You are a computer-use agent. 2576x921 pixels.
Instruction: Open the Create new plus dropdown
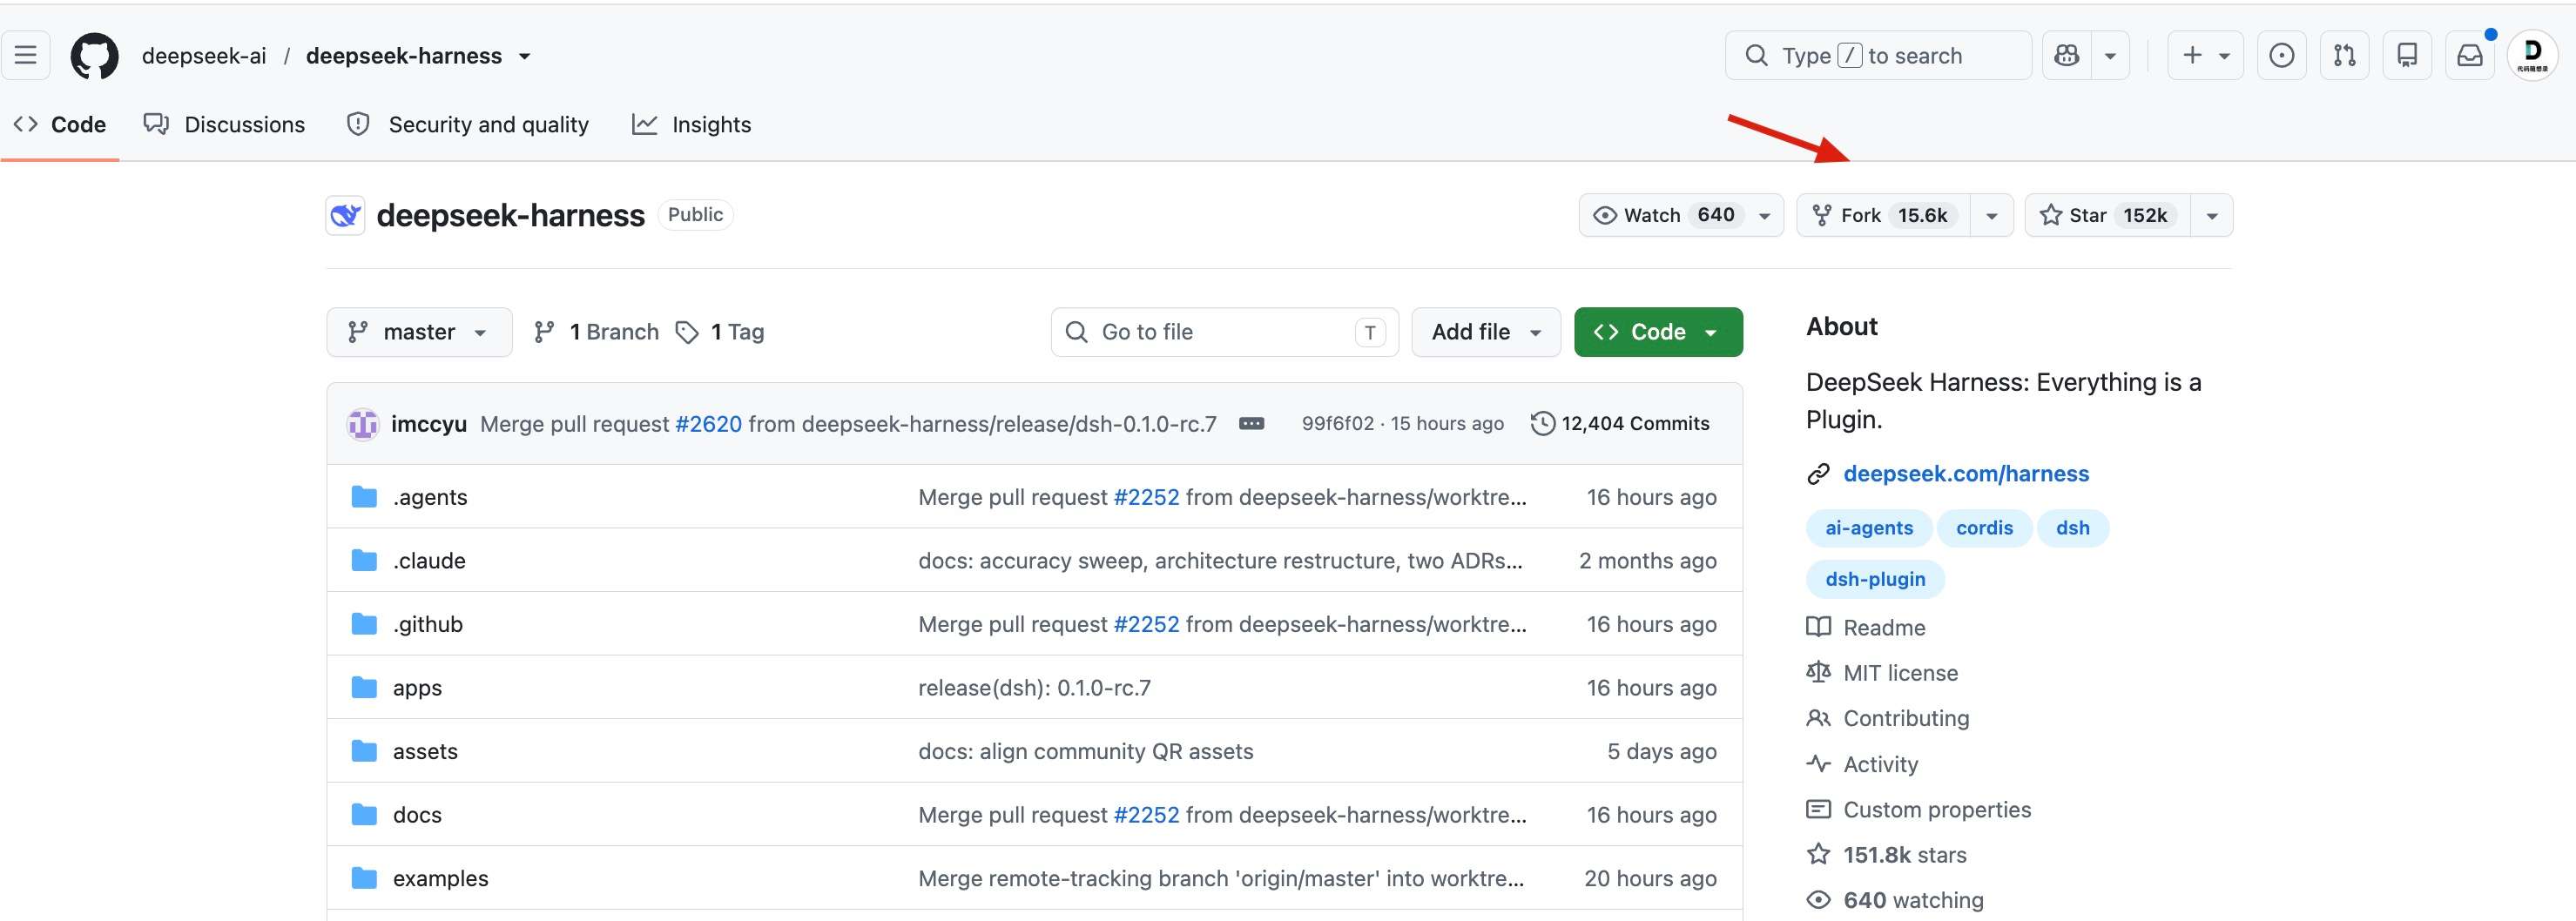(x=2205, y=55)
